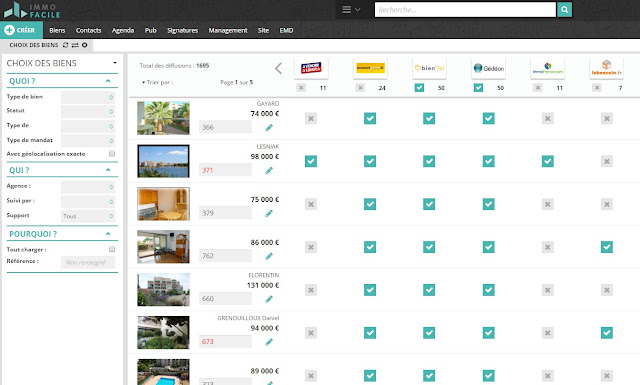Open the Management menu

(228, 30)
